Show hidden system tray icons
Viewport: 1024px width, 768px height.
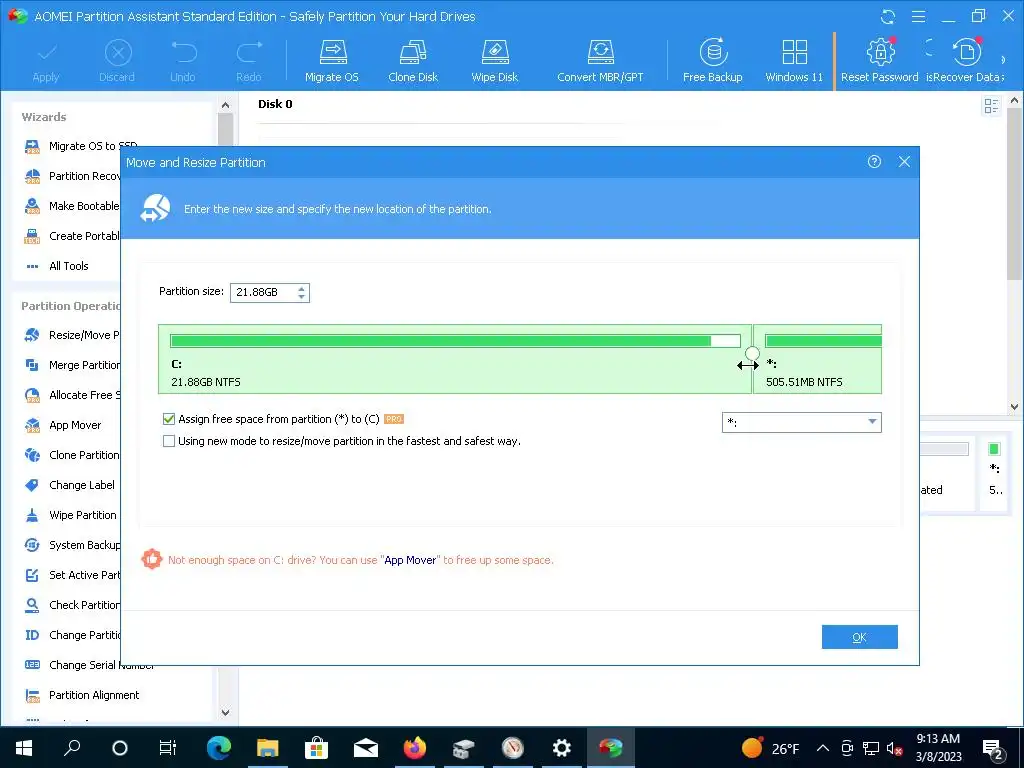823,748
